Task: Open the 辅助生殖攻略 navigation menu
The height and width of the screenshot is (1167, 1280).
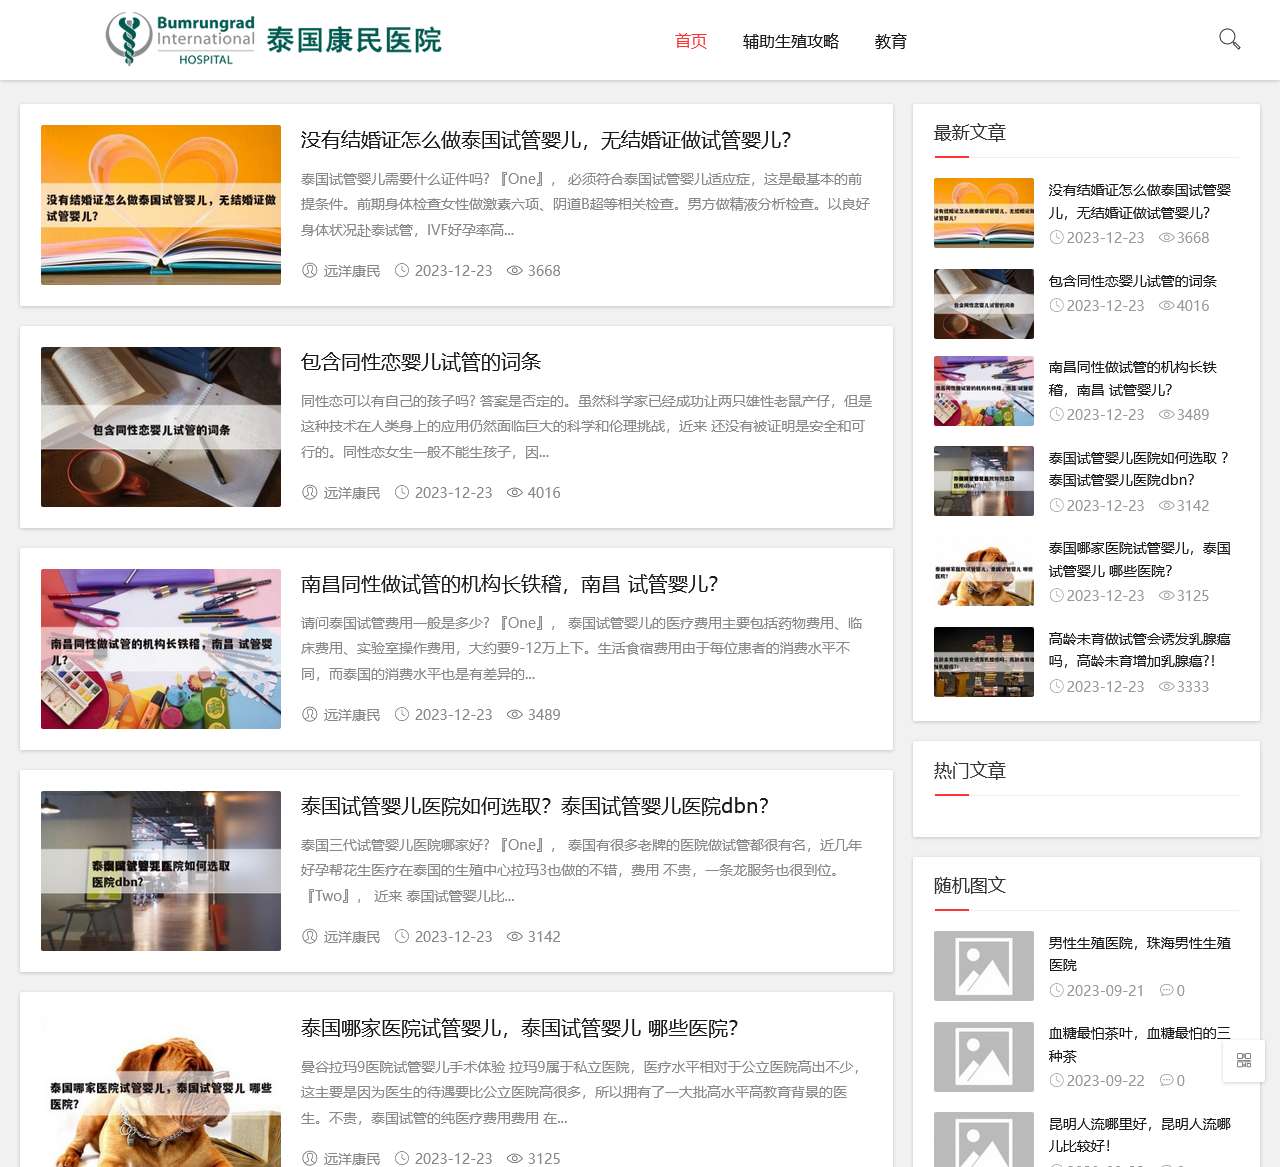Action: click(x=791, y=41)
